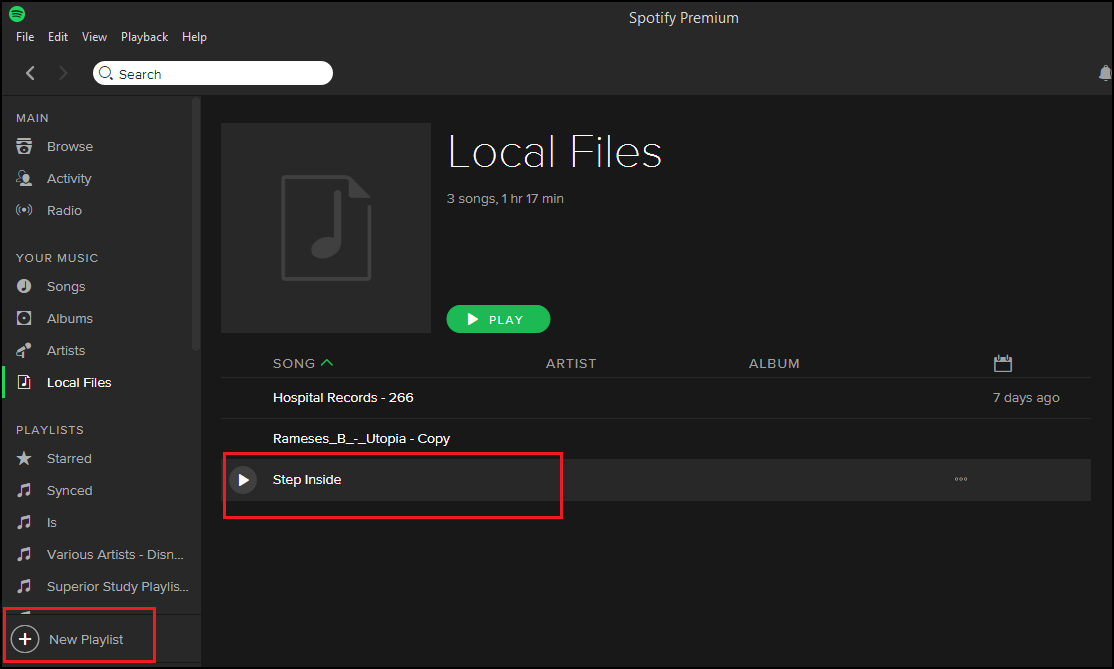Click the Songs sidebar icon
The width and height of the screenshot is (1114, 669).
[x=24, y=286]
